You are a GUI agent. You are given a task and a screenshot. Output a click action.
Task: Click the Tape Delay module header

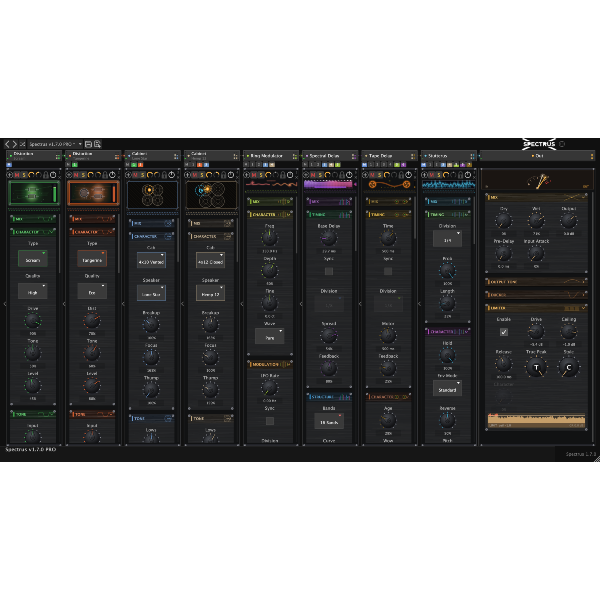(x=389, y=156)
